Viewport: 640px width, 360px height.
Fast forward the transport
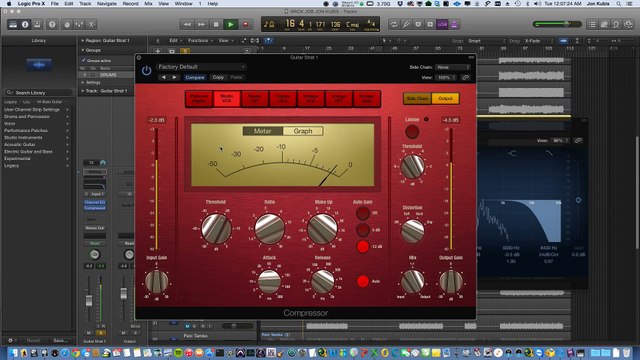(x=201, y=24)
